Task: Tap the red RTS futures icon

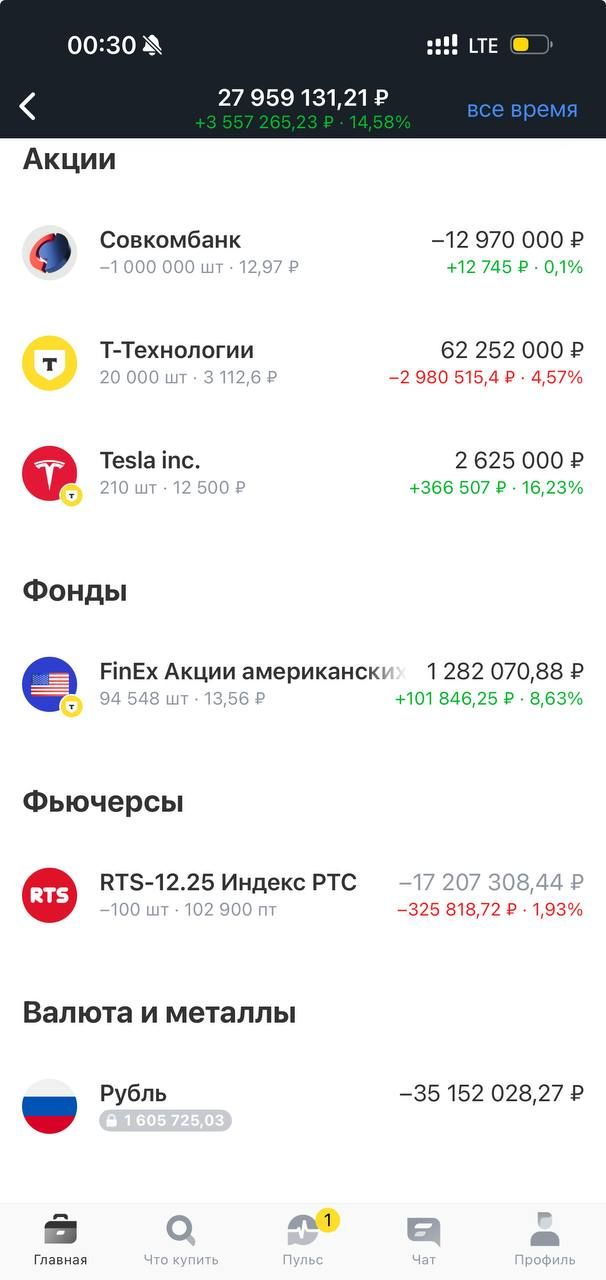Action: tap(50, 895)
